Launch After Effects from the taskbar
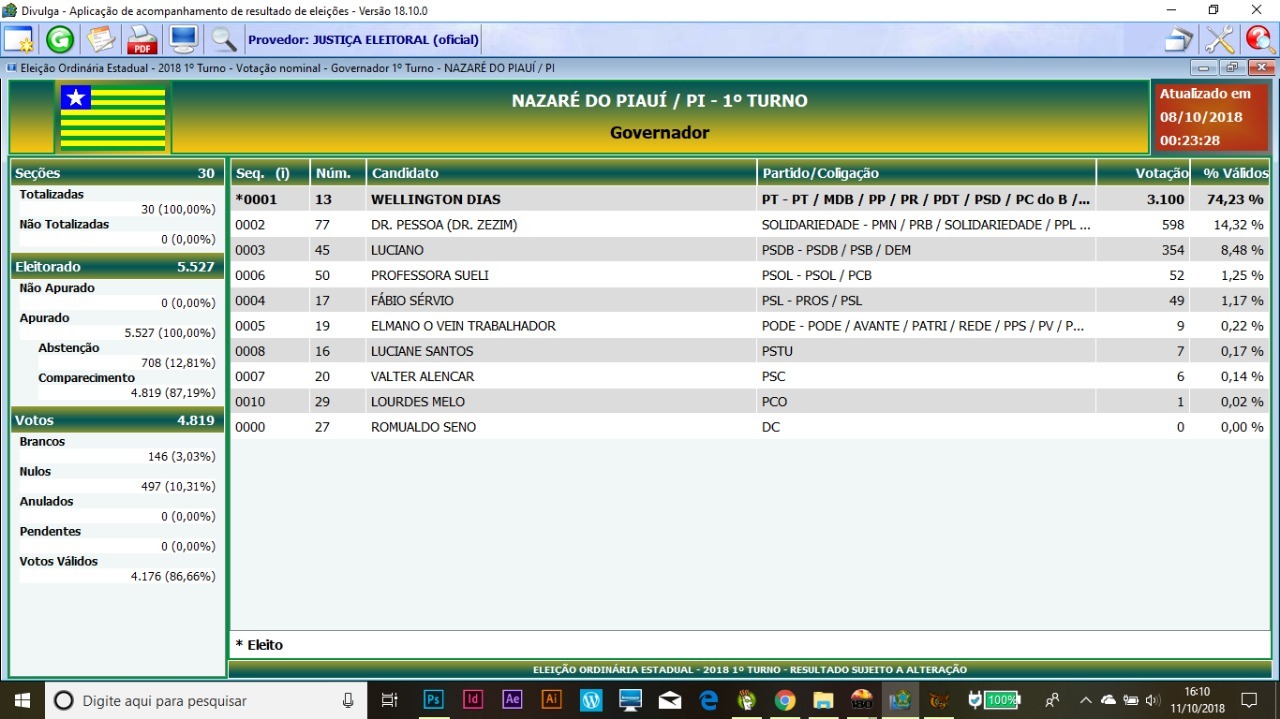 (x=512, y=700)
